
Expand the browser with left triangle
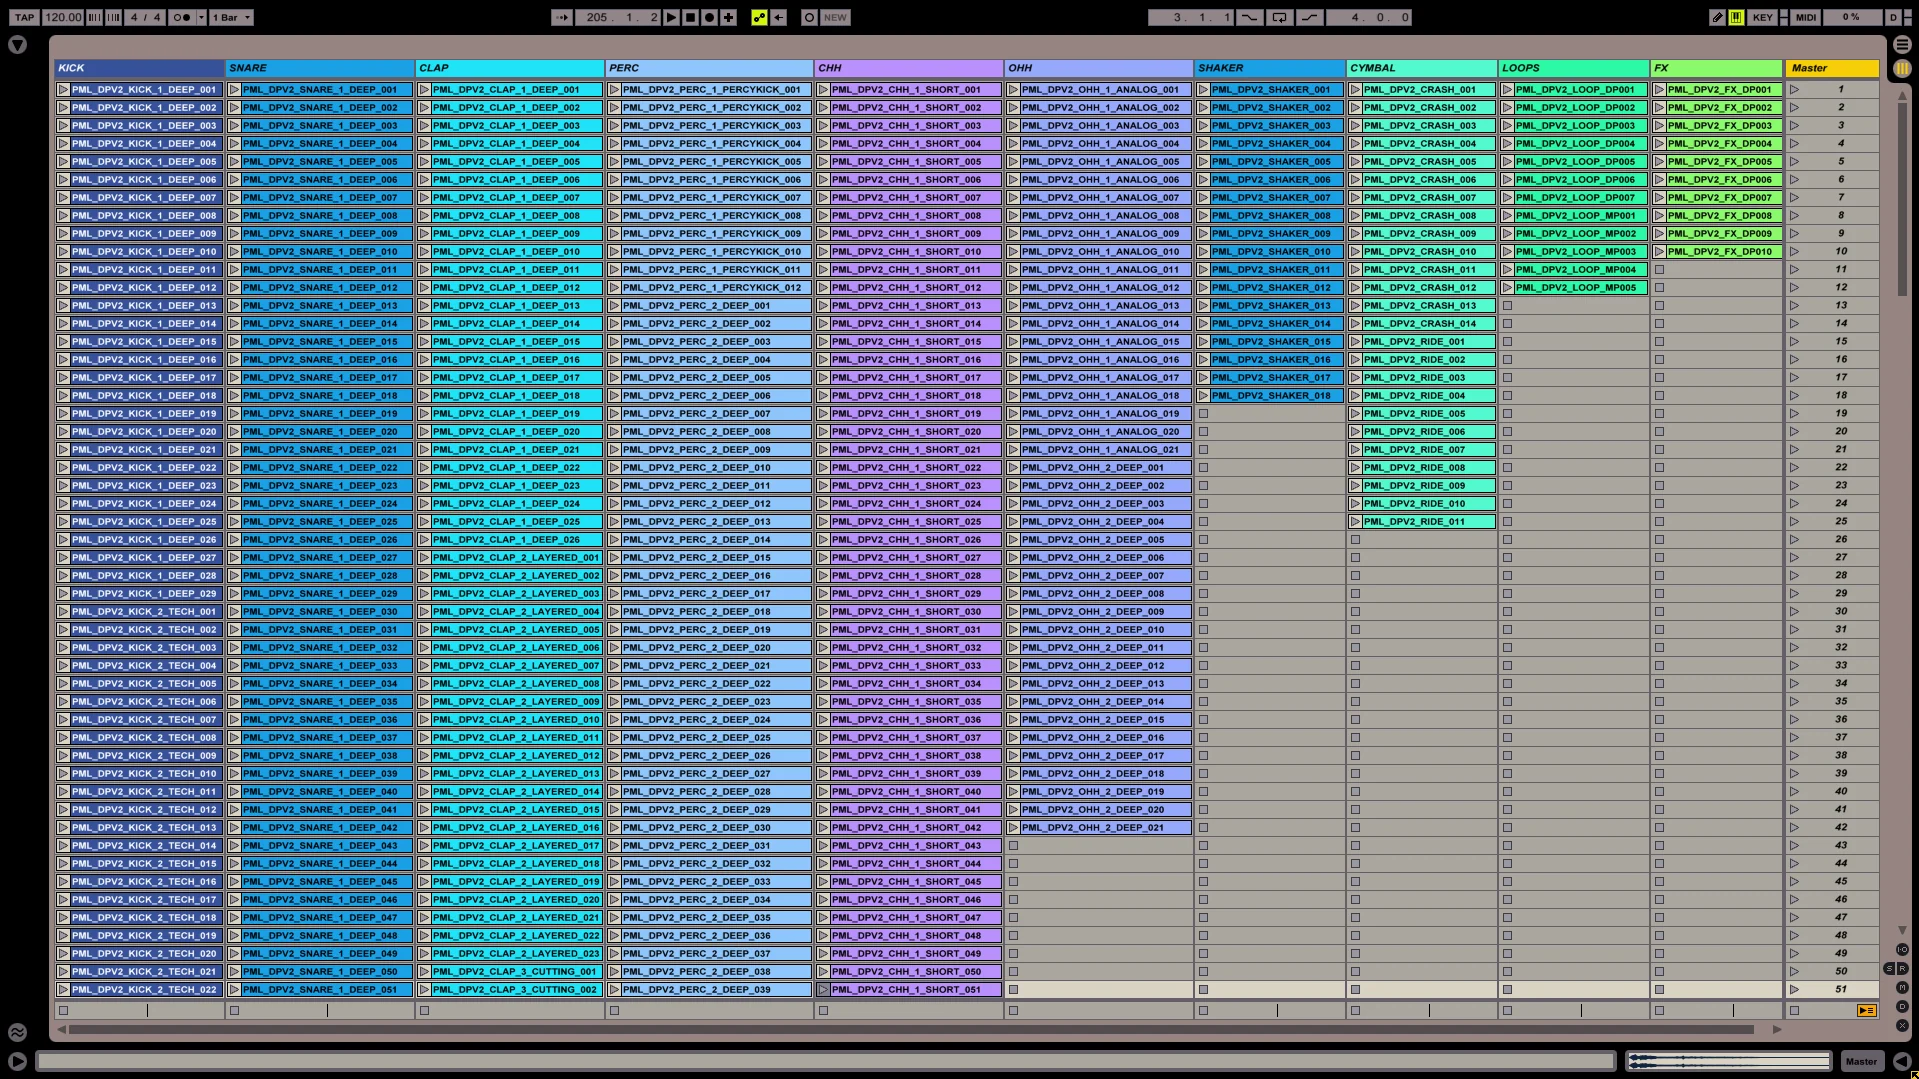click(17, 45)
